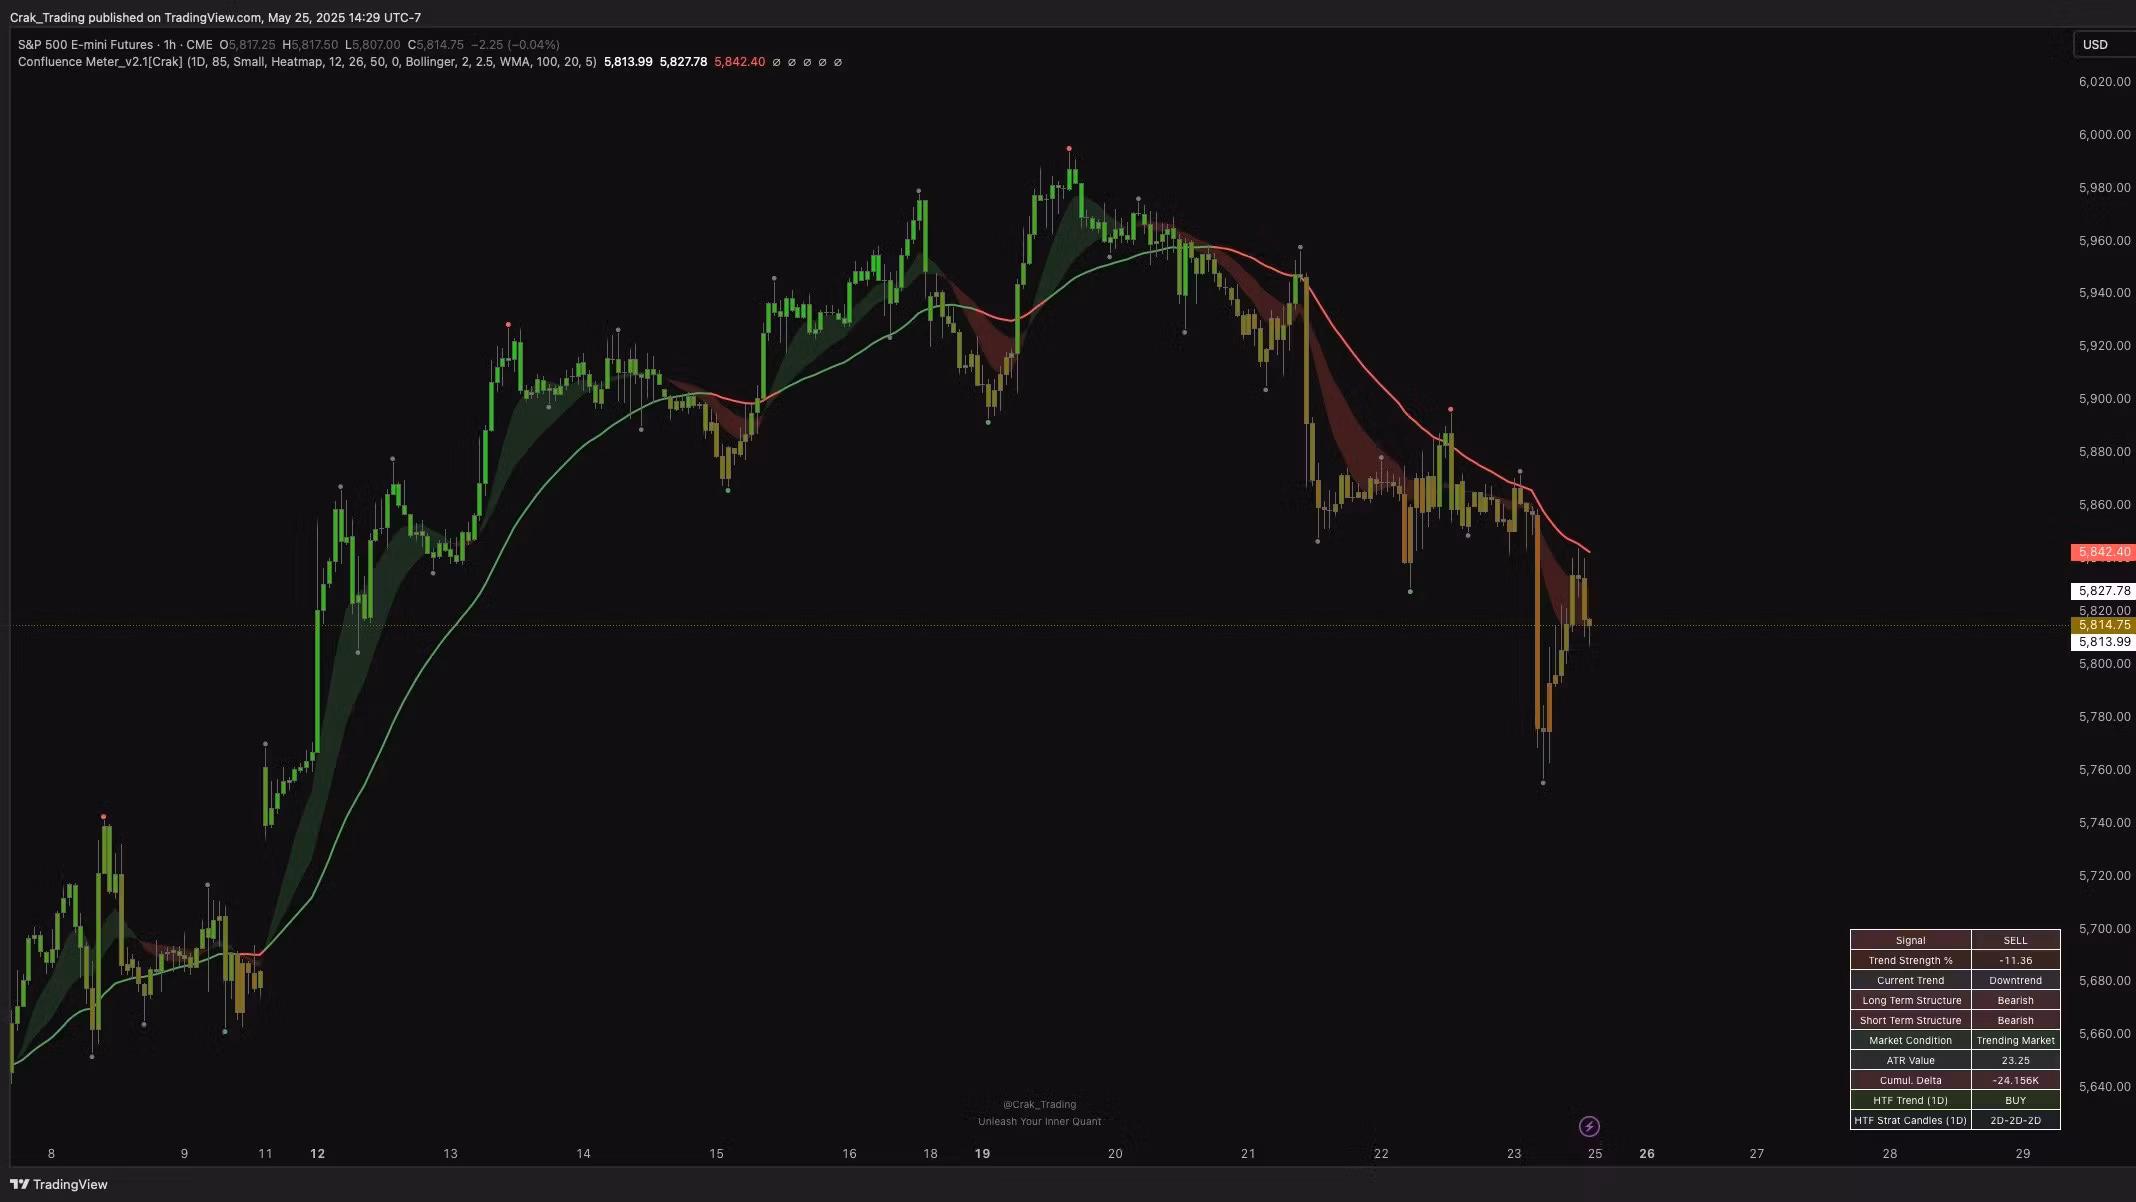Click the white 5,827.78 price axis label
This screenshot has height=1202, width=2136.
pos(2103,591)
